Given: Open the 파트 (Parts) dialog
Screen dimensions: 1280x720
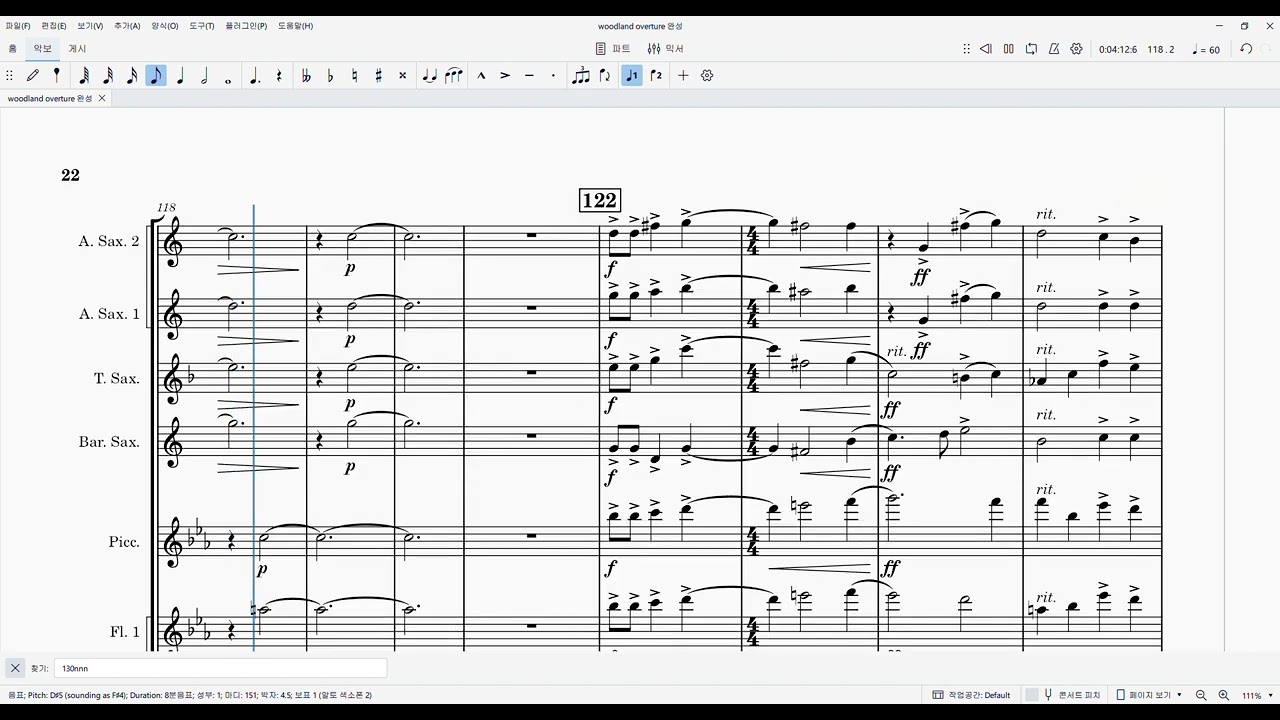Looking at the screenshot, I should tap(613, 48).
